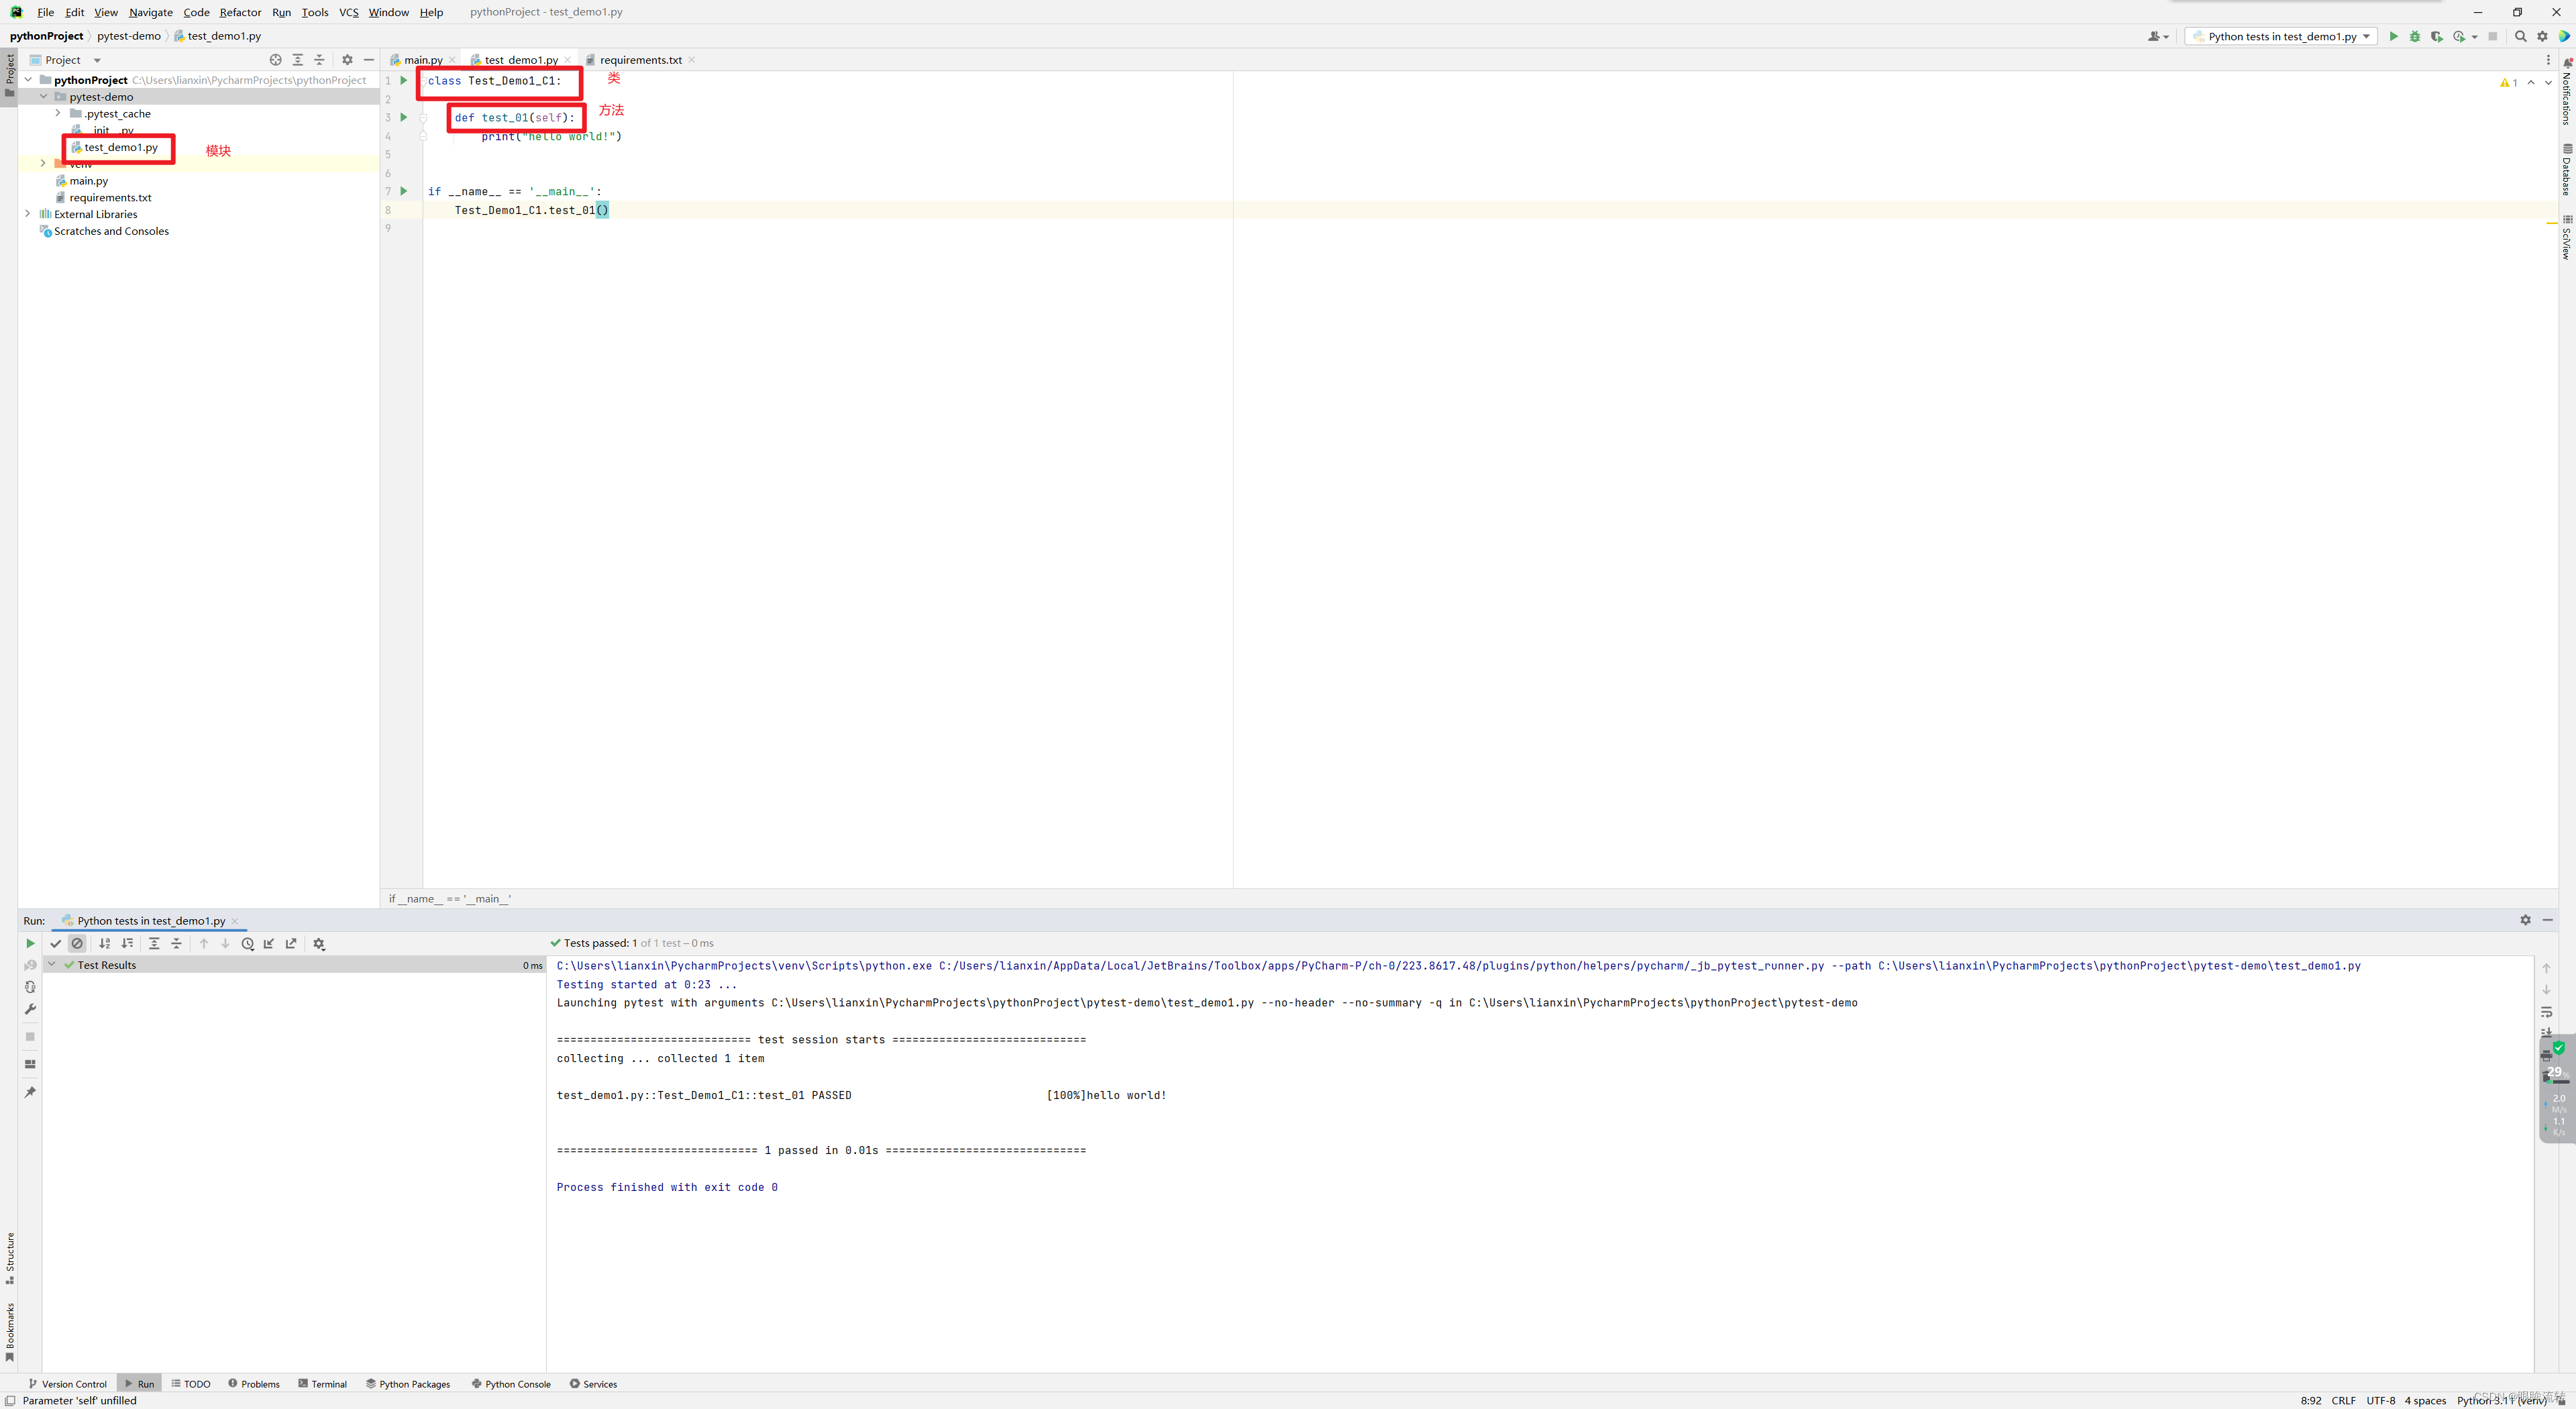
Task: Rerun tests with green play button in Run panel
Action: (x=30, y=943)
